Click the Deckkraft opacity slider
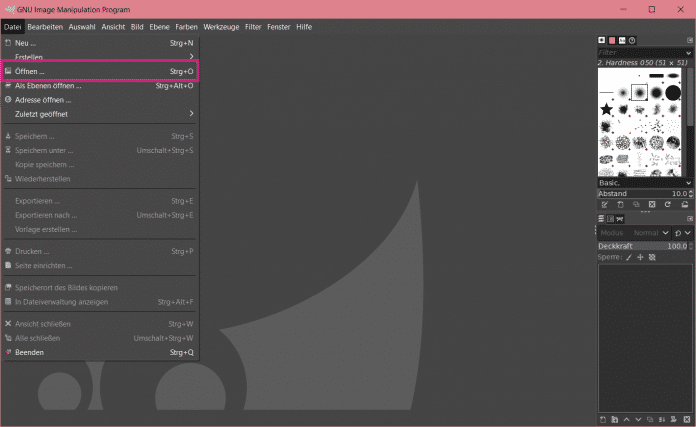 pyautogui.click(x=640, y=245)
